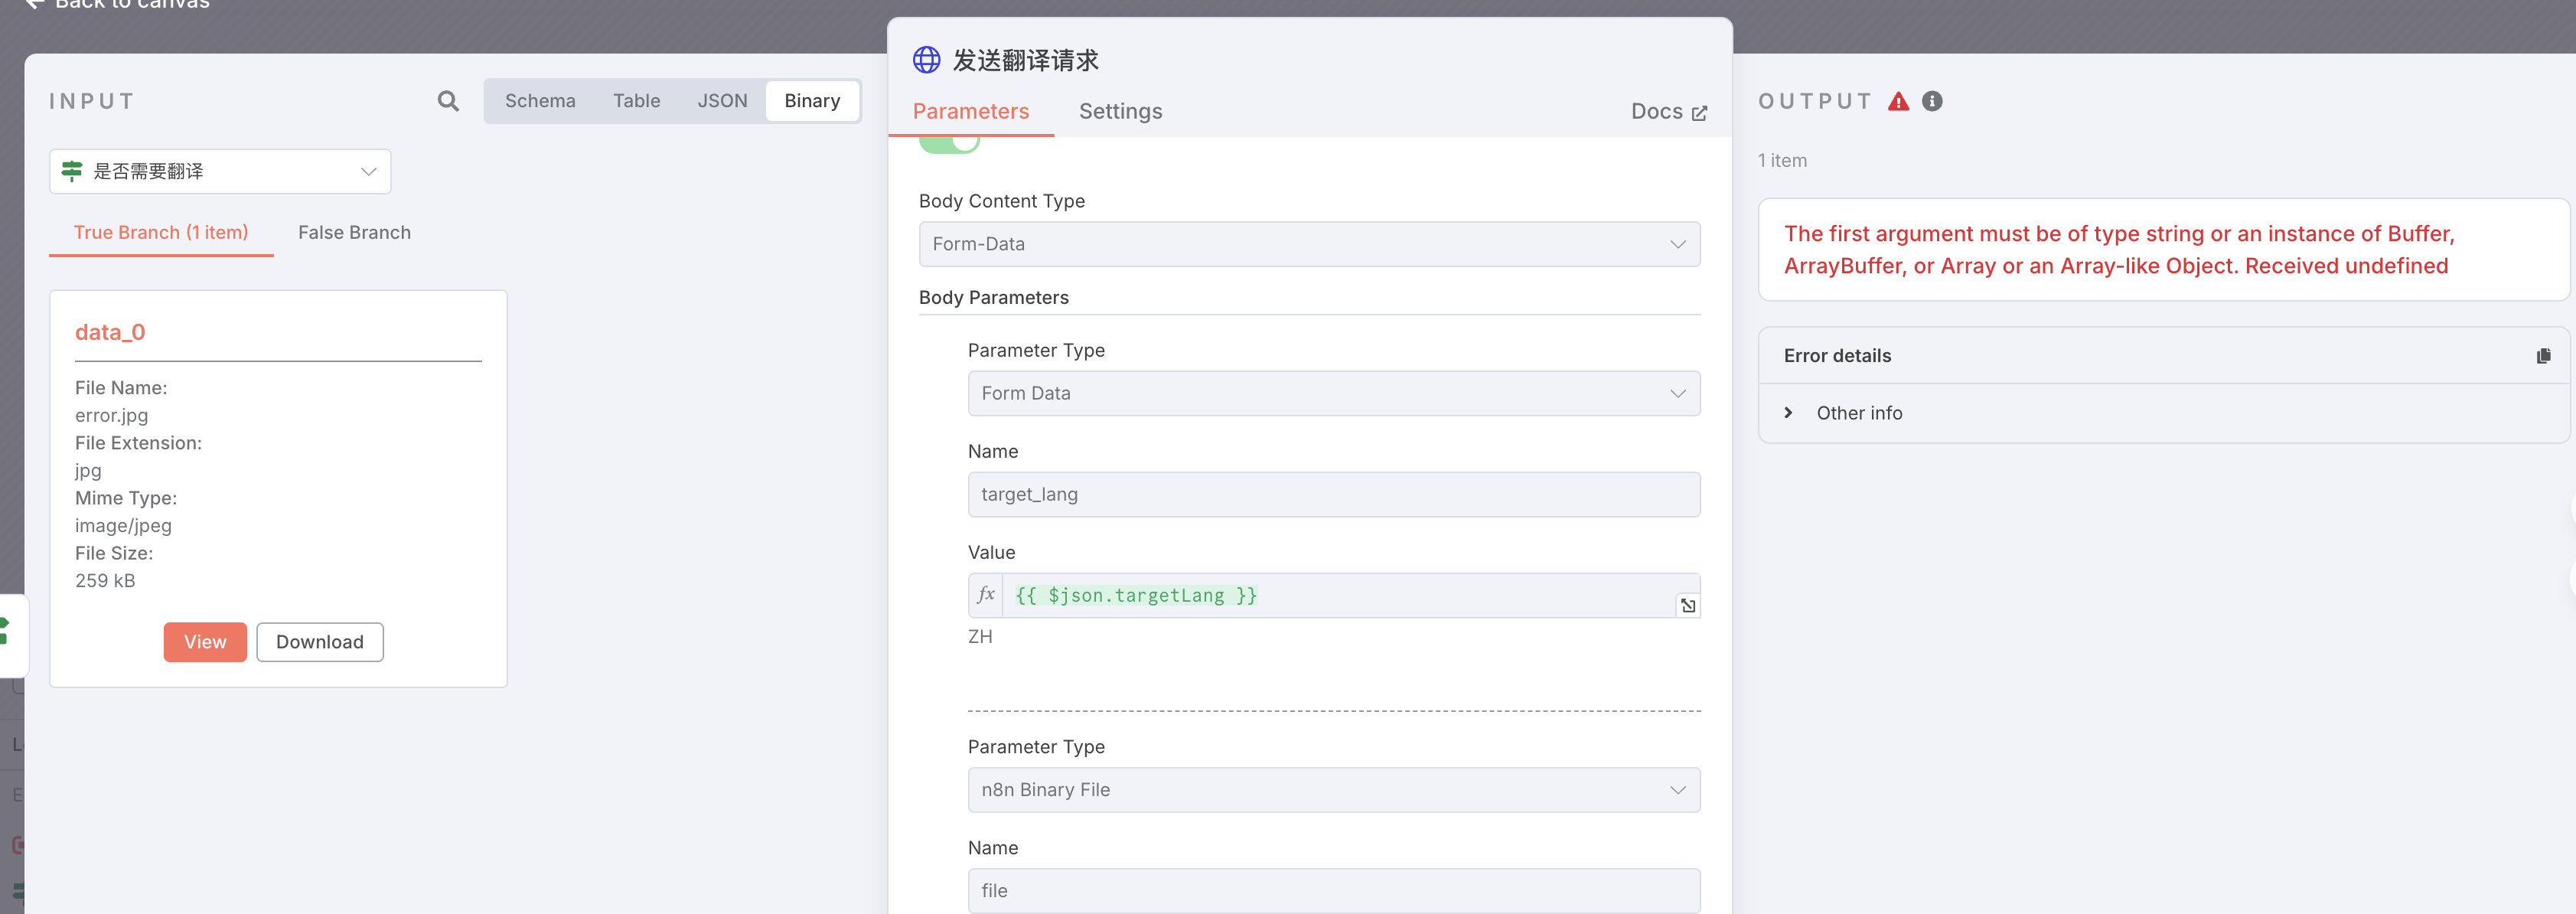Click the info icon next to OUTPUT
2576x914 pixels.
1932,101
